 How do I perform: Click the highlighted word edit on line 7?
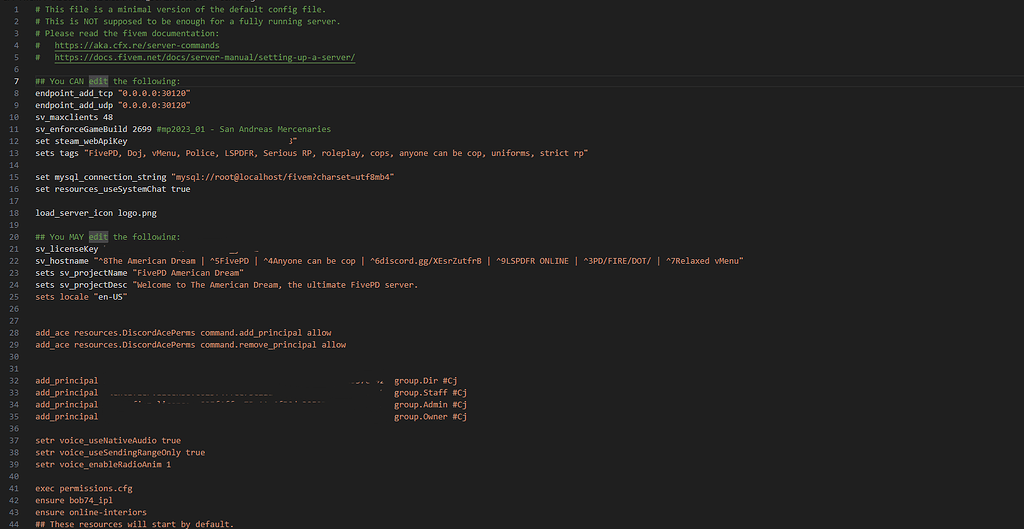tap(99, 81)
